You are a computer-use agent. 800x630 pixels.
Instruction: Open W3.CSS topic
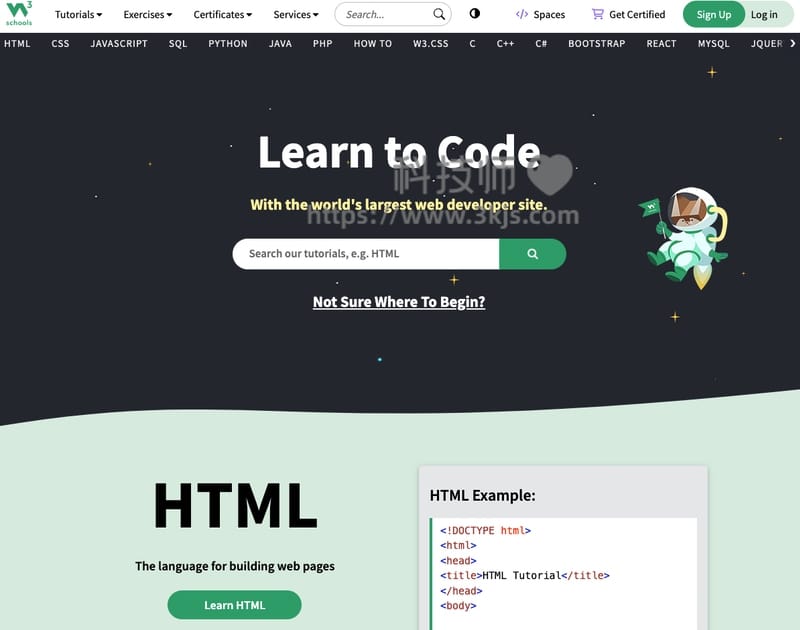(x=431, y=44)
